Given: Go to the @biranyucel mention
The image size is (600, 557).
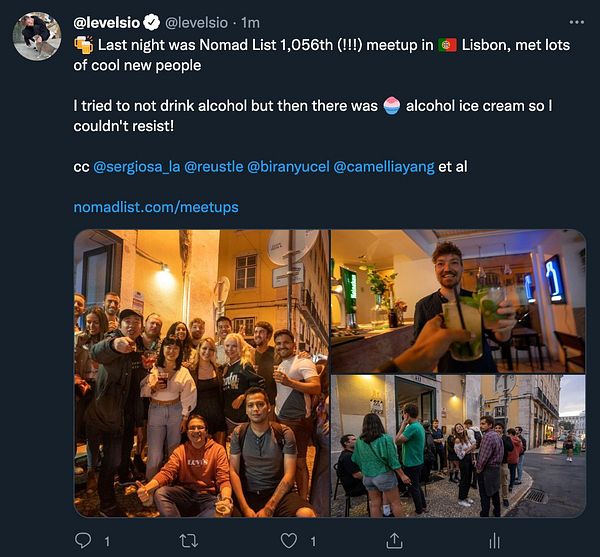Looking at the screenshot, I should click(x=287, y=166).
